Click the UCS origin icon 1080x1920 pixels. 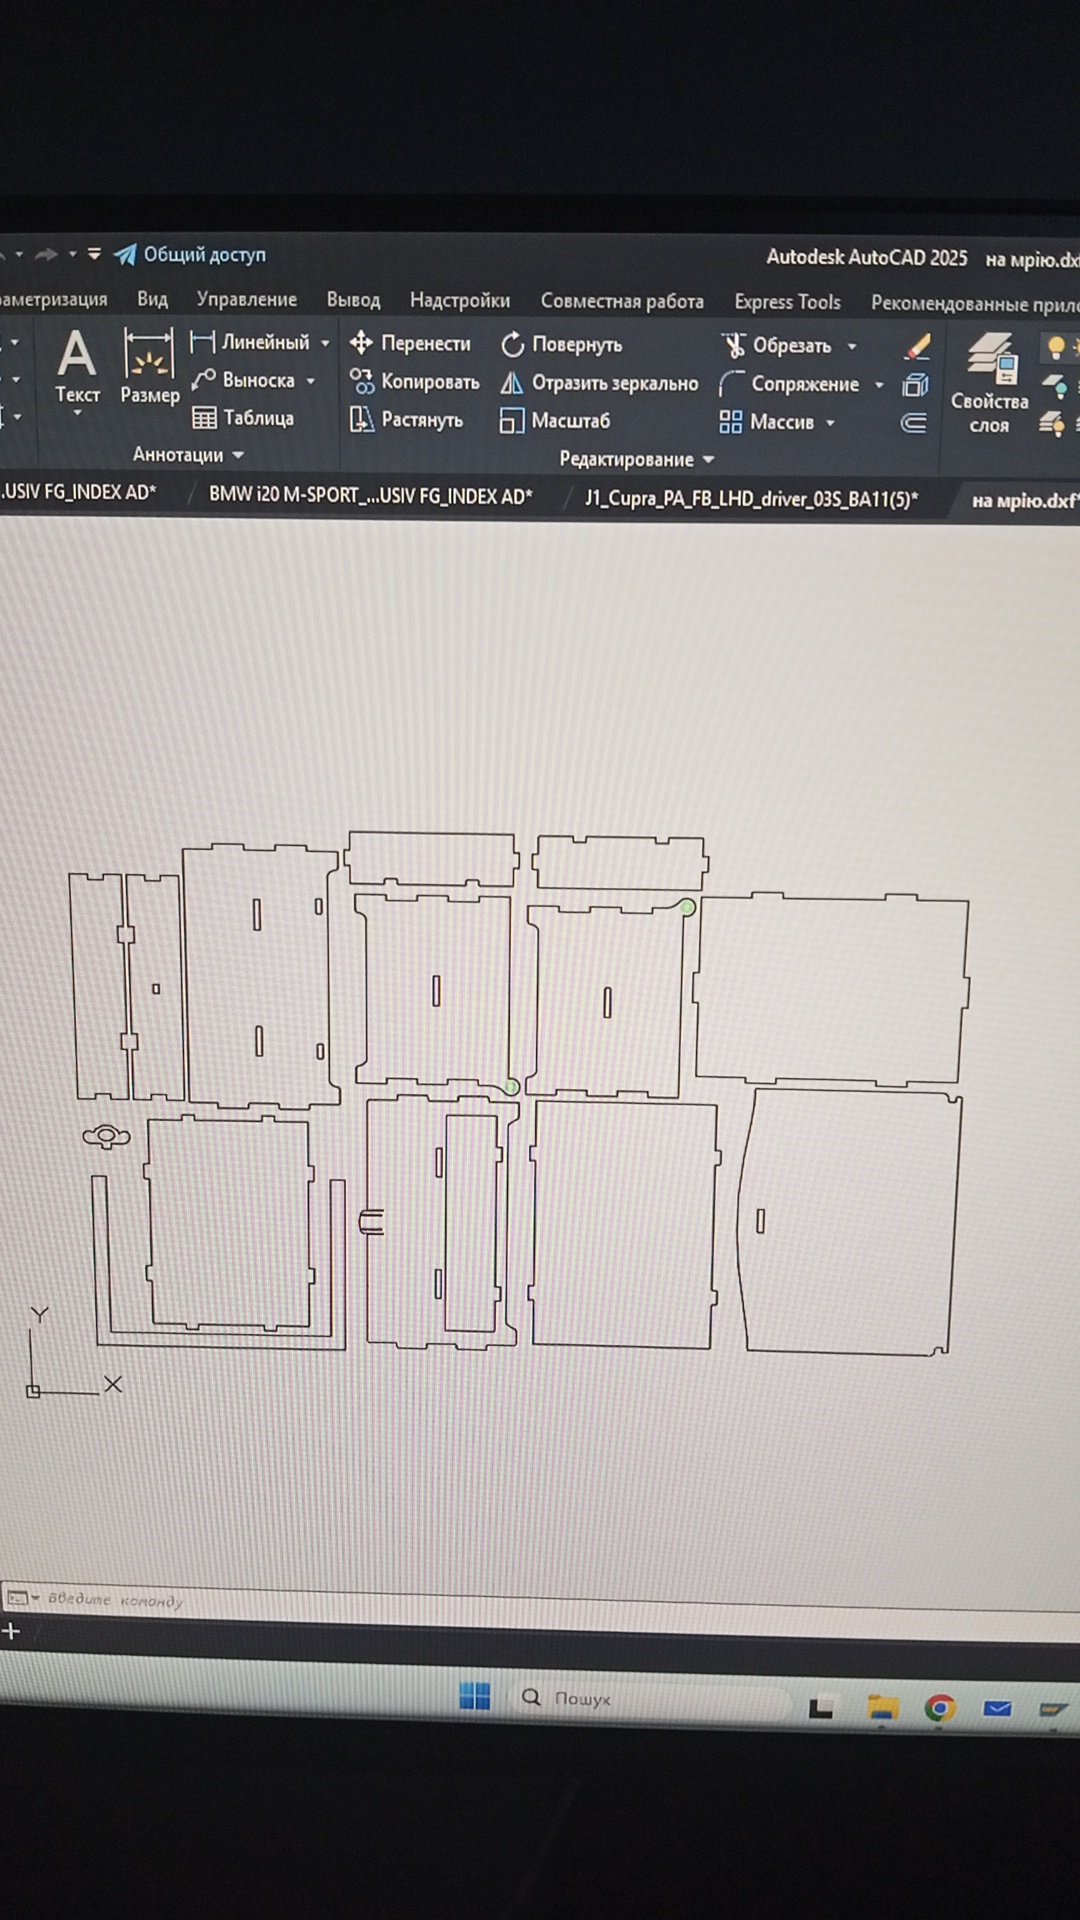click(x=33, y=1391)
